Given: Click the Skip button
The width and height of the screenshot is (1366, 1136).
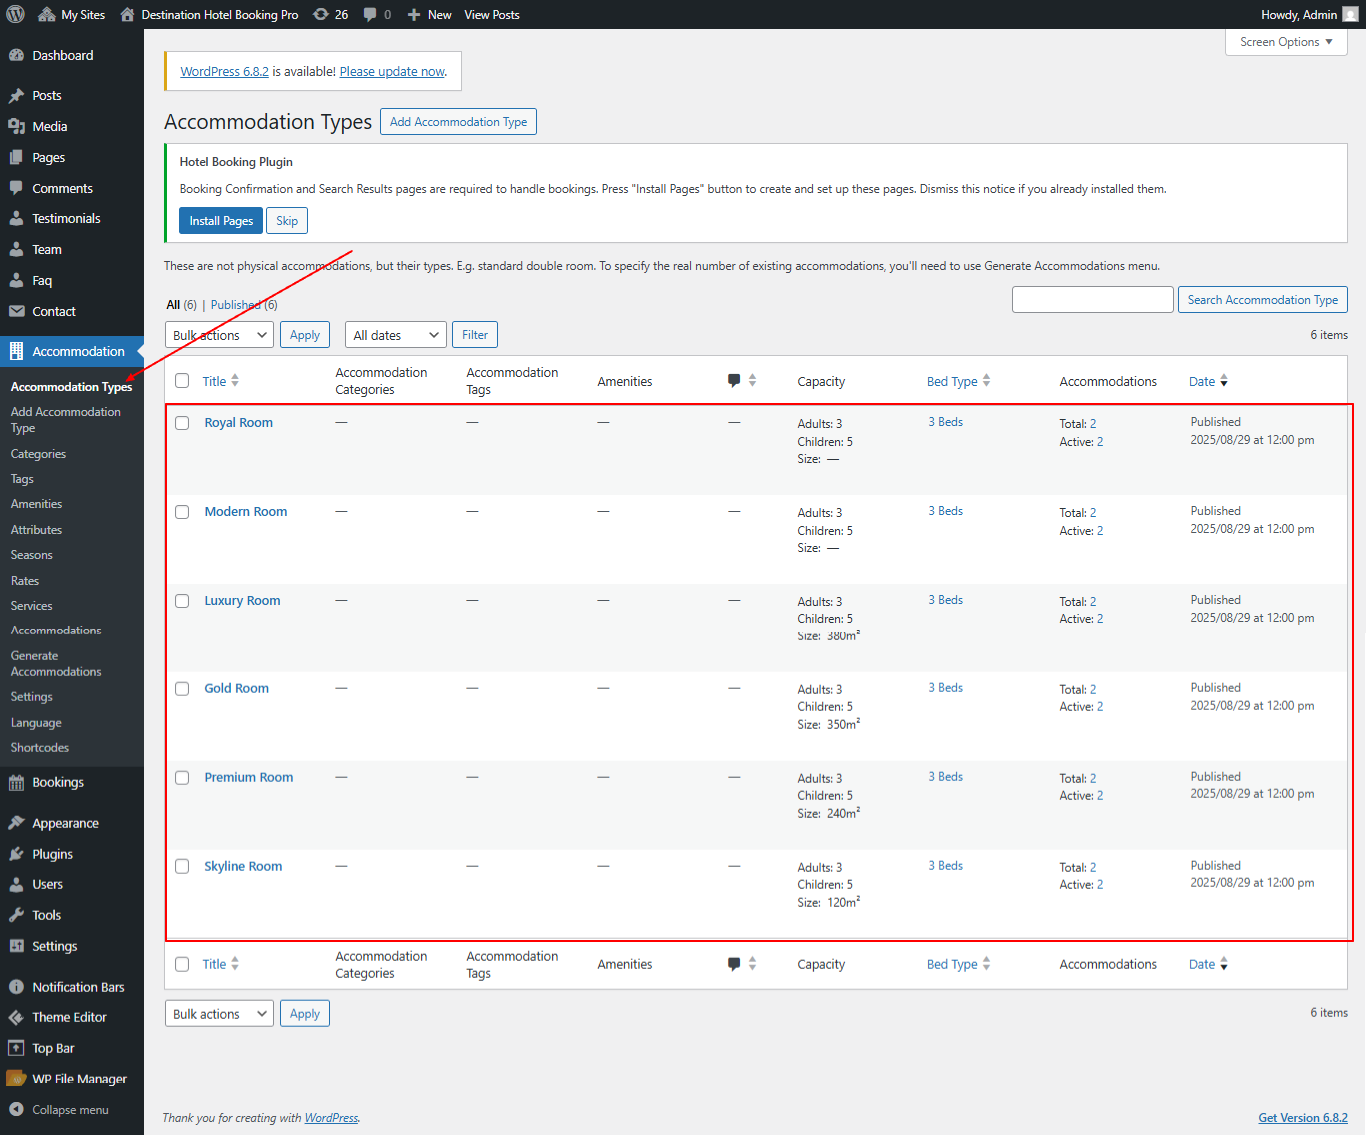Looking at the screenshot, I should tap(287, 221).
